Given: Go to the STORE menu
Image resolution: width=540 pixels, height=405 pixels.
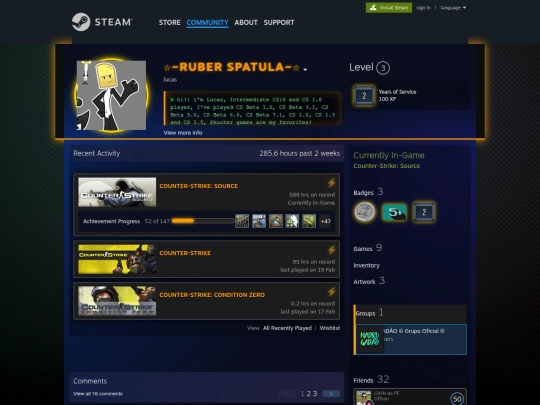Looking at the screenshot, I should coord(169,22).
